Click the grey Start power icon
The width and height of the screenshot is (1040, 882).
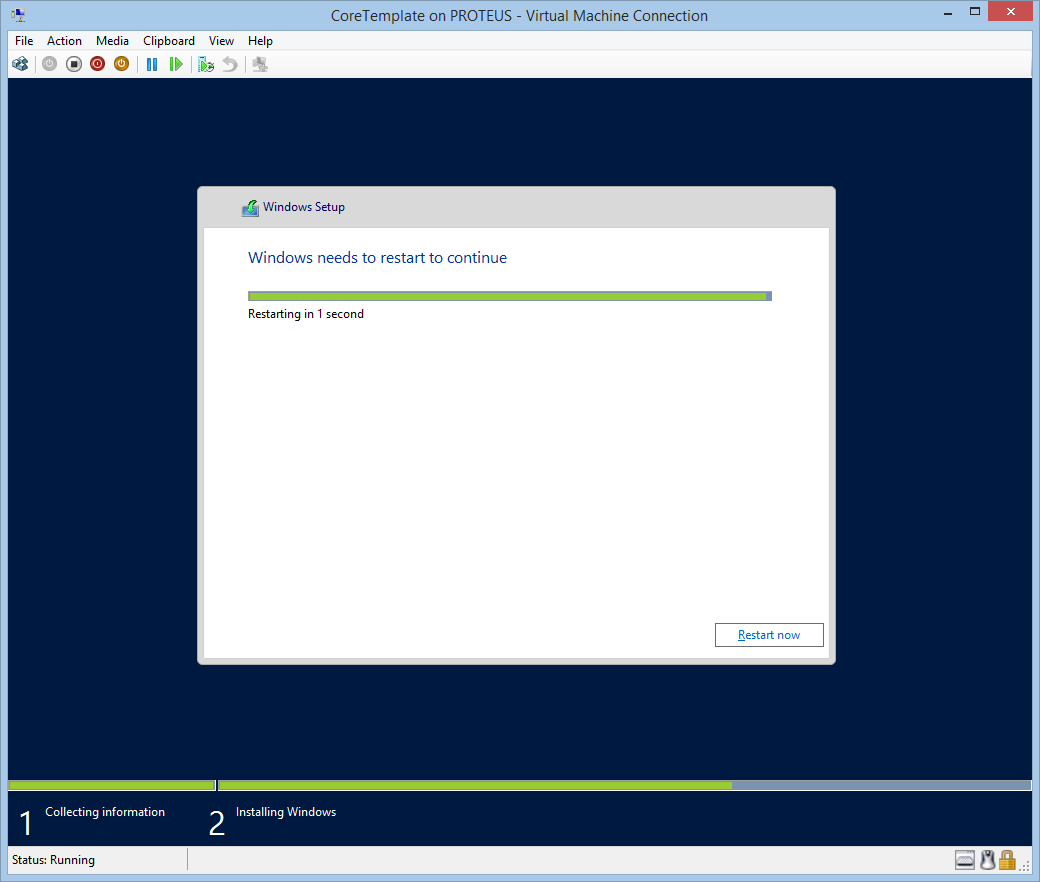[49, 64]
